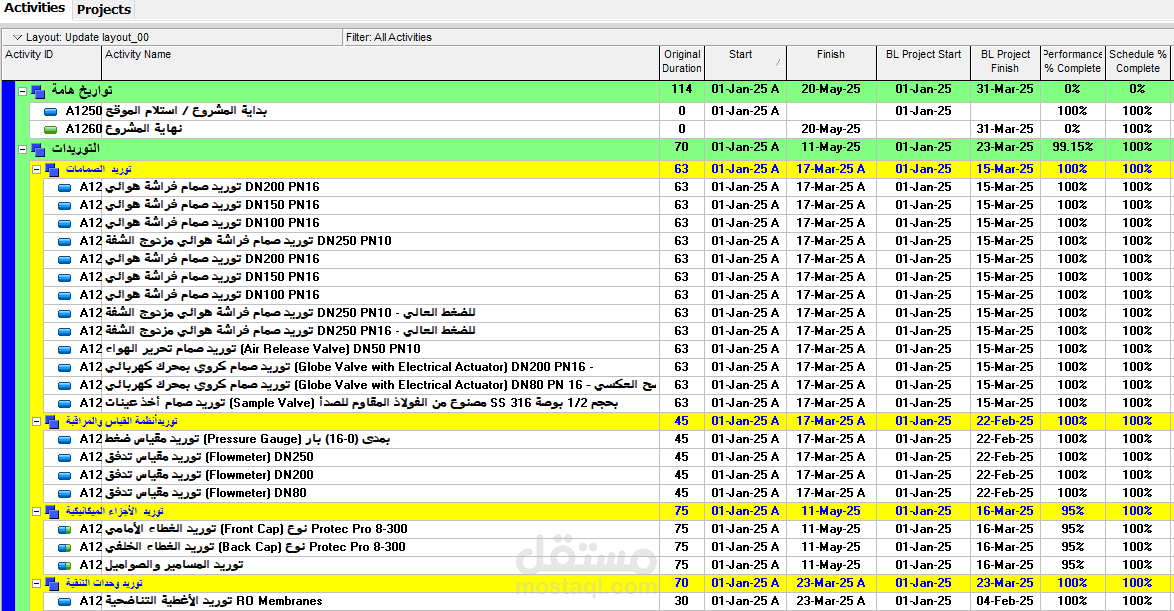Click the Start column header
This screenshot has width=1174, height=611.
[x=745, y=62]
